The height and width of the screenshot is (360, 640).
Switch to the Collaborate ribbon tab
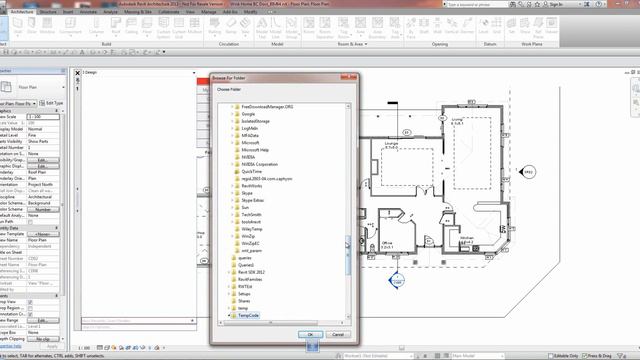[169, 12]
